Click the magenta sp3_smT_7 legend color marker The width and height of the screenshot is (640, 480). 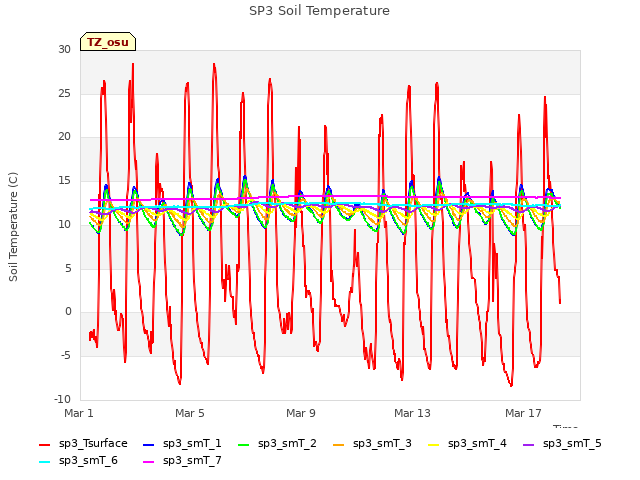pos(149,462)
